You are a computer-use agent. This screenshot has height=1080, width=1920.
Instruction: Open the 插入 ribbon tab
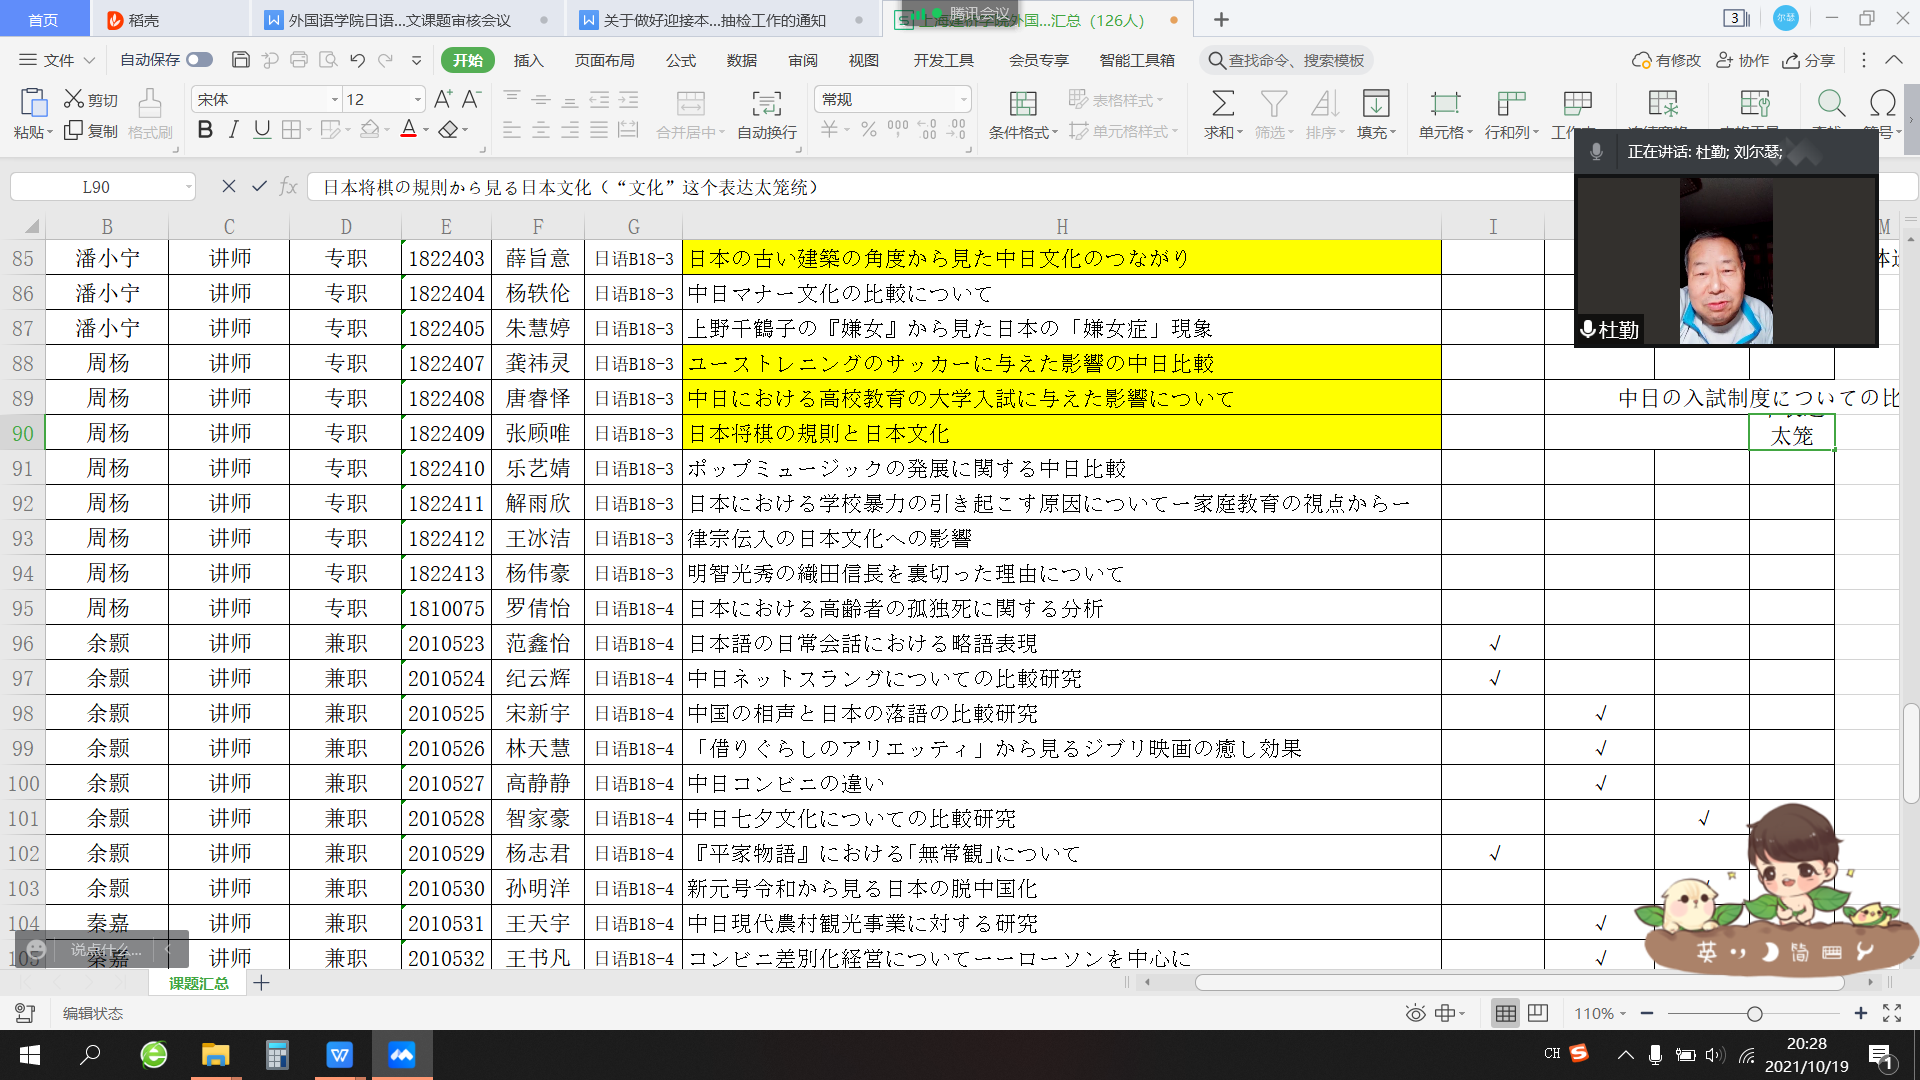(x=528, y=60)
